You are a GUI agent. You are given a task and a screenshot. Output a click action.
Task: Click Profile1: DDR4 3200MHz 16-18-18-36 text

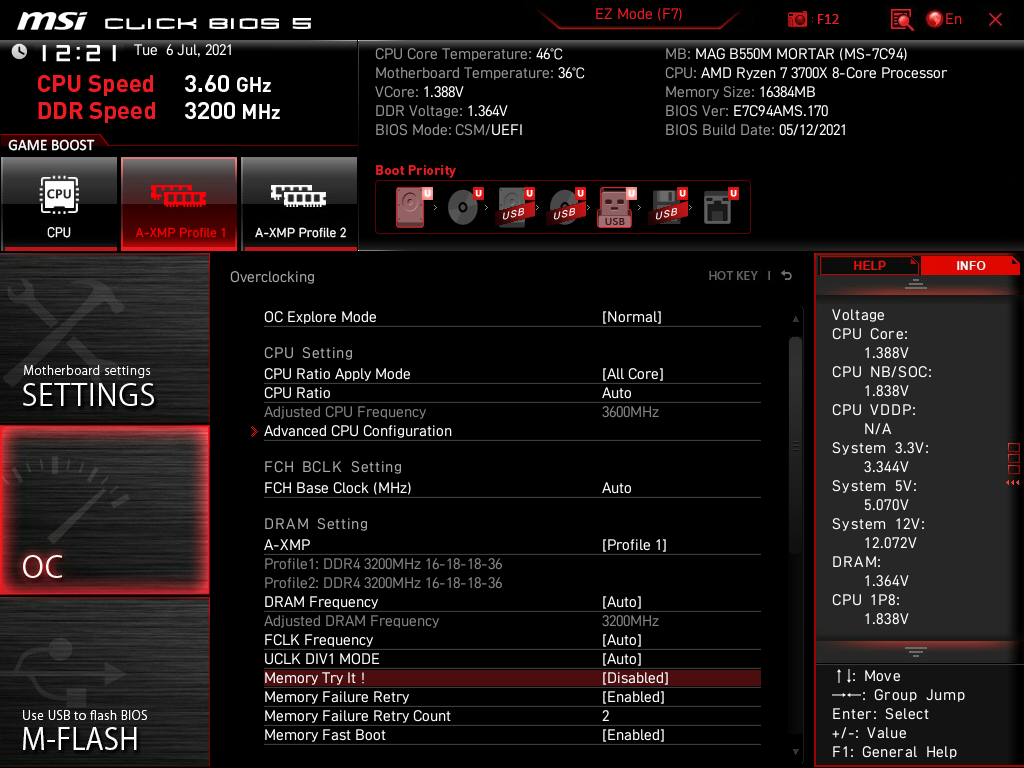[x=383, y=564]
